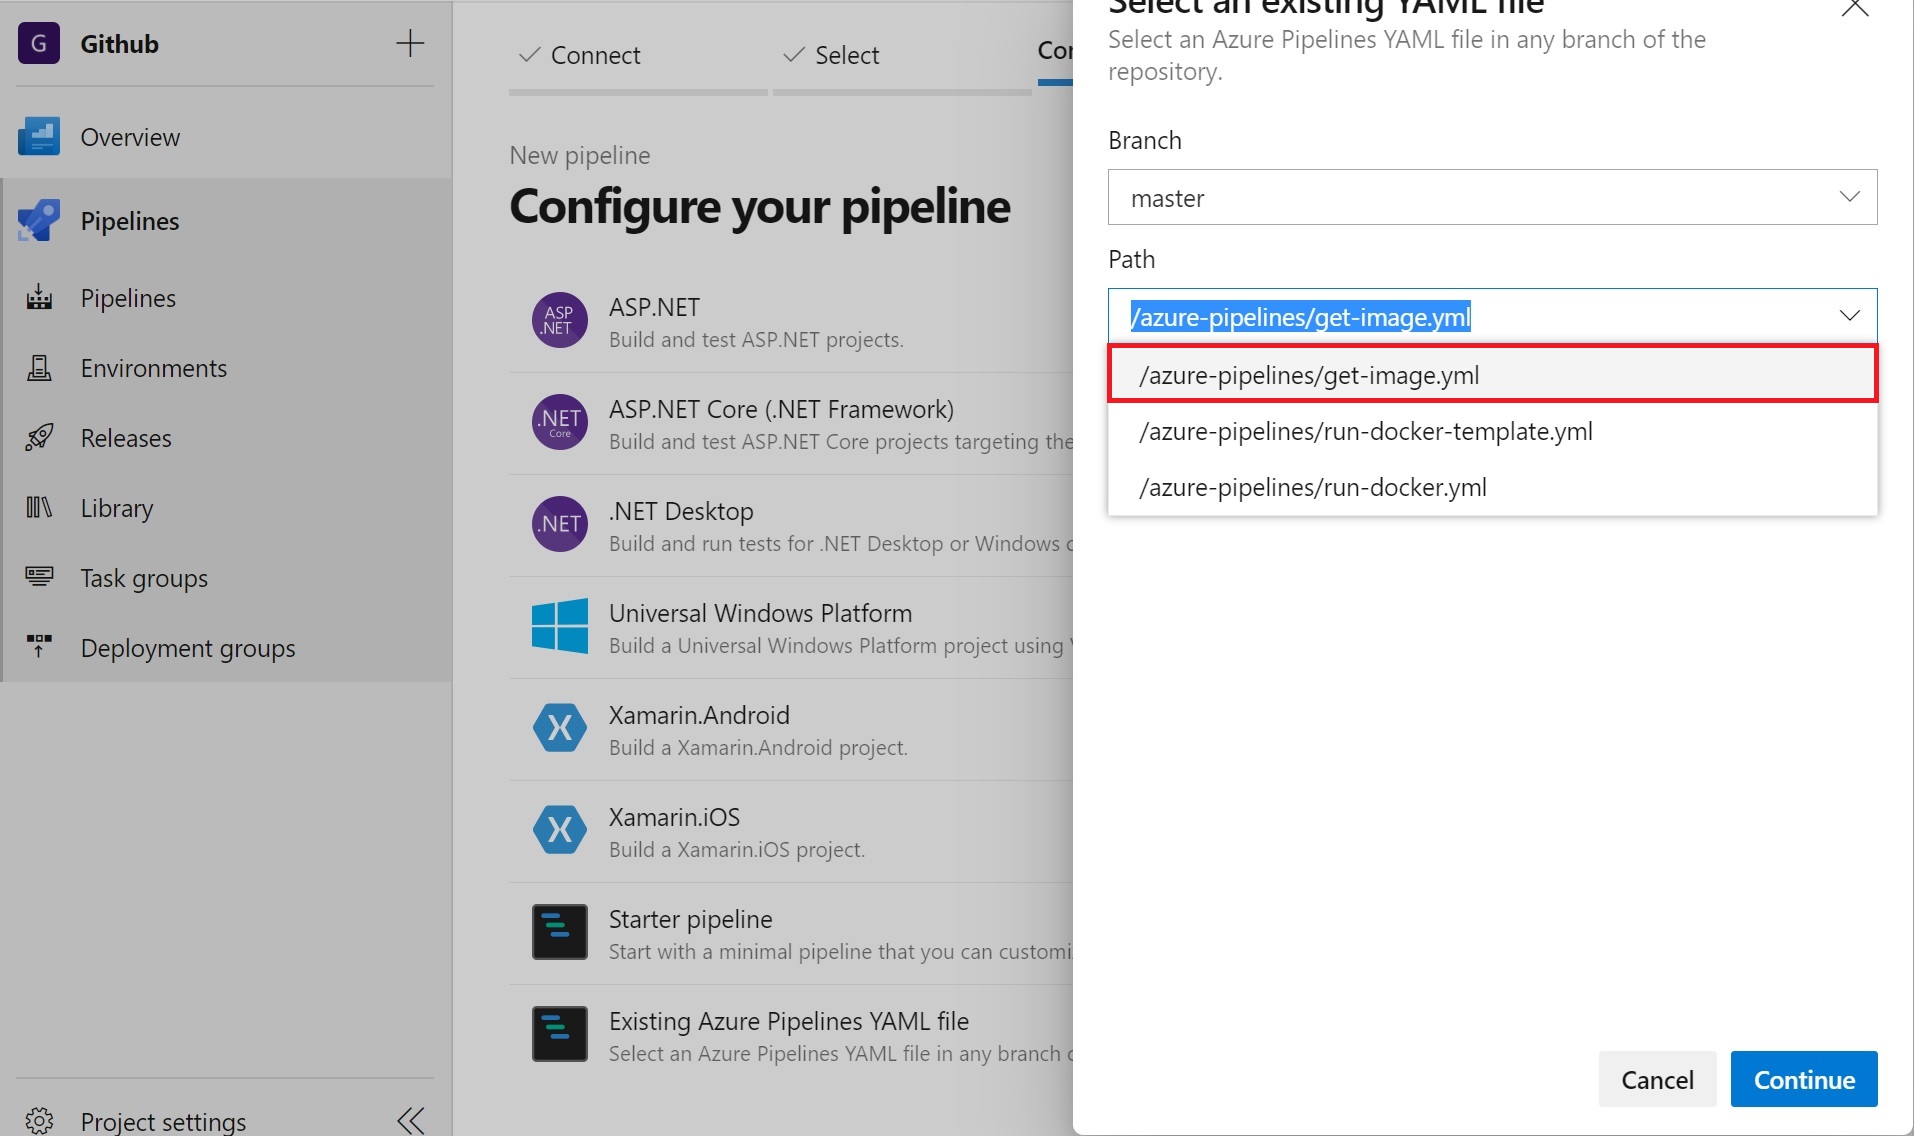Click the Existing Azure Pipelines YAML icon
The image size is (1914, 1136).
pyautogui.click(x=560, y=1034)
